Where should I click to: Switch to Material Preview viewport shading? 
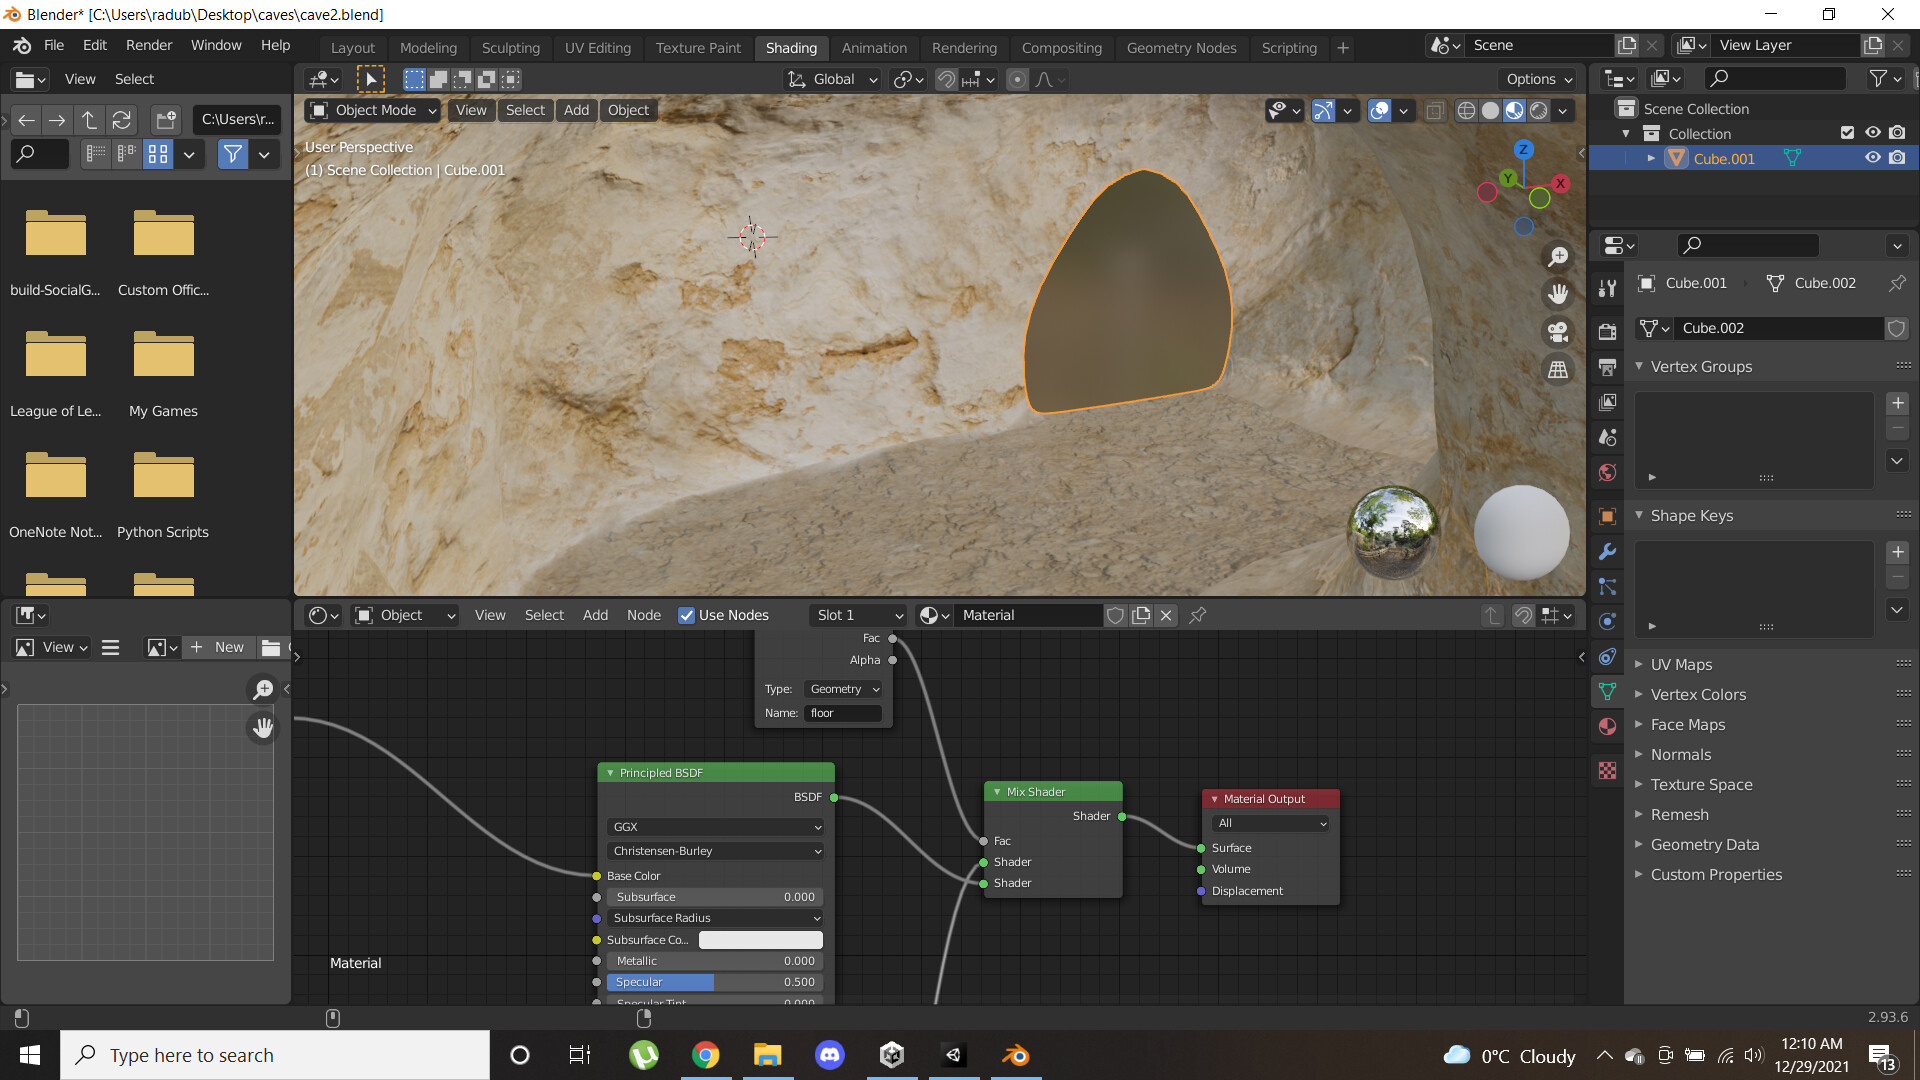coord(1513,111)
